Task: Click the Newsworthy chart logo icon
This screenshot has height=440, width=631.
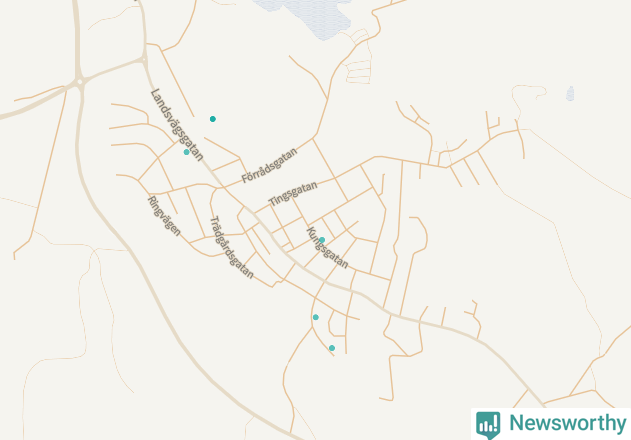Action: [488, 425]
